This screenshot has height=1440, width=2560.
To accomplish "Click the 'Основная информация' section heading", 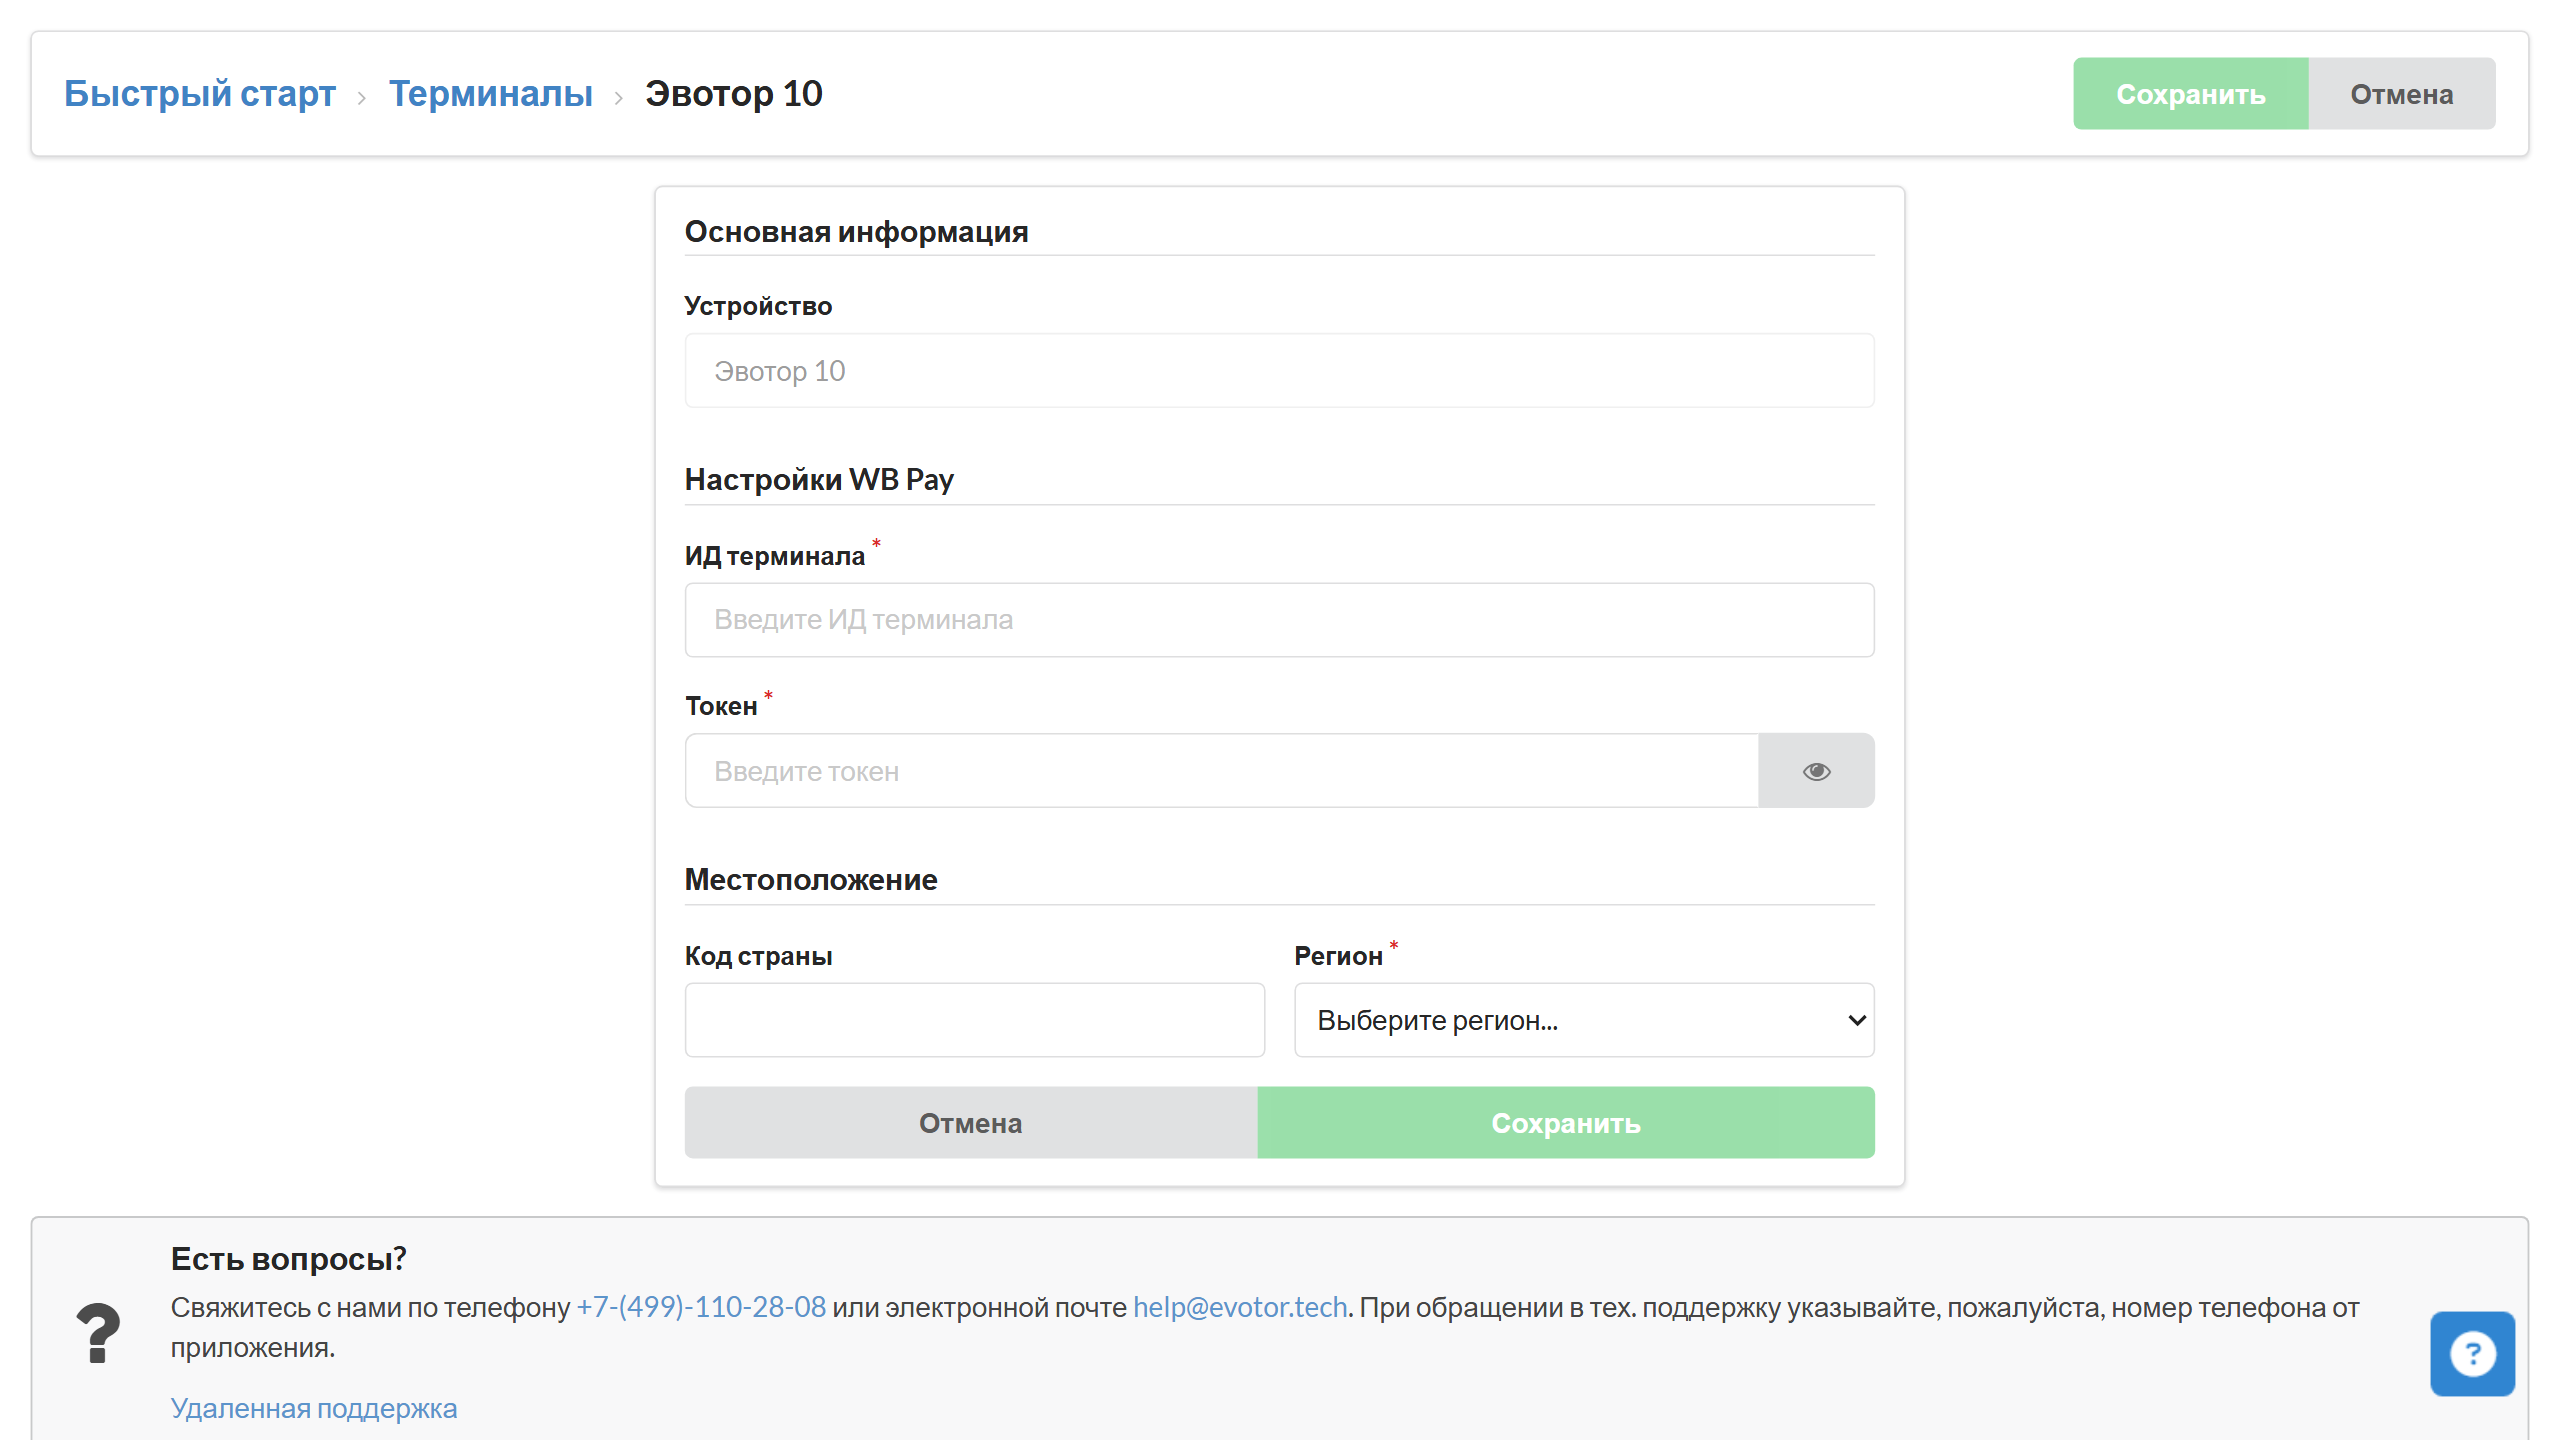I will 857,232.
